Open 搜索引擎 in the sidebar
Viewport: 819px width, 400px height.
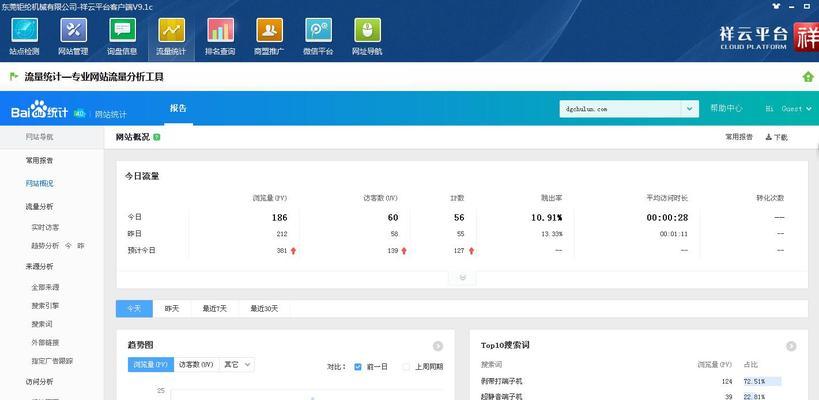click(45, 305)
